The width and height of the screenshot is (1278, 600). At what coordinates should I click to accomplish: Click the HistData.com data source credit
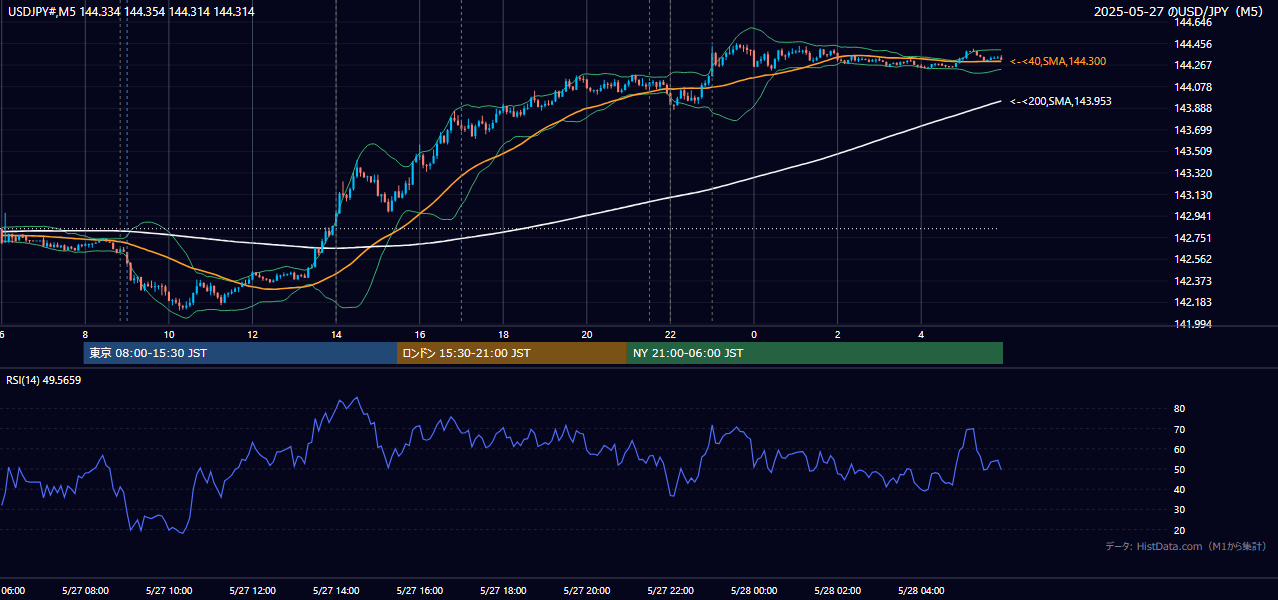coord(1186,547)
